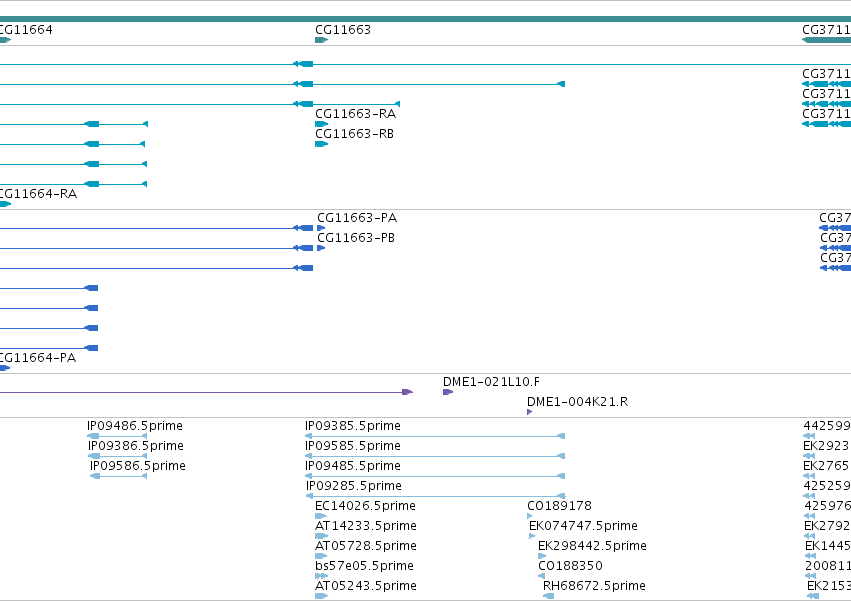Image resolution: width=851 pixels, height=601 pixels.
Task: Select the CG11663-PA protein label
Action: click(357, 218)
